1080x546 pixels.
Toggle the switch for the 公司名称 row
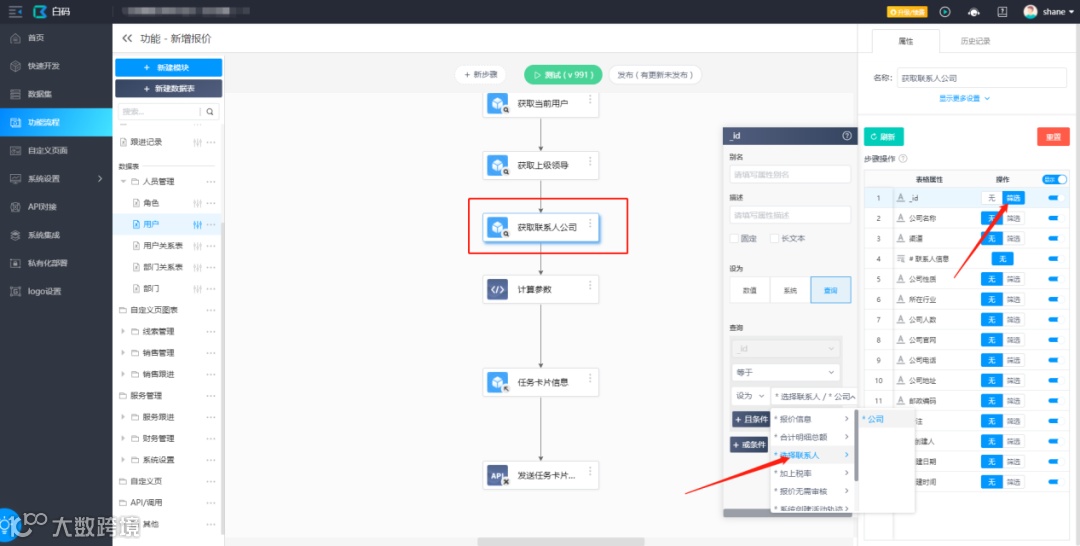[1056, 218]
